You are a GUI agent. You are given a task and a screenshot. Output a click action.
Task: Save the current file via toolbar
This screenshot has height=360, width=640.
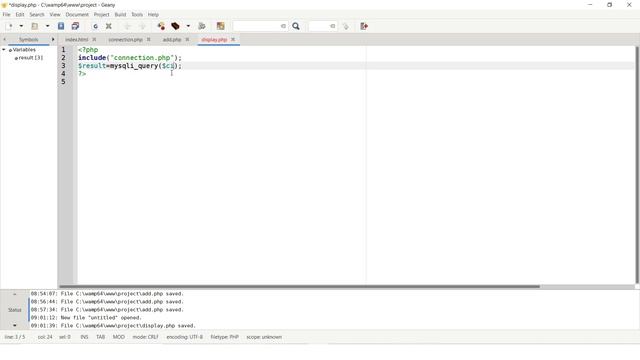[61, 26]
